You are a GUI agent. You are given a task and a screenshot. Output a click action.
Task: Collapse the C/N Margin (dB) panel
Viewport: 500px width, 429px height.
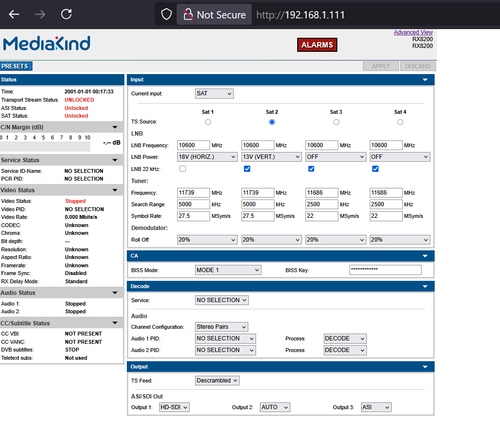(115, 127)
